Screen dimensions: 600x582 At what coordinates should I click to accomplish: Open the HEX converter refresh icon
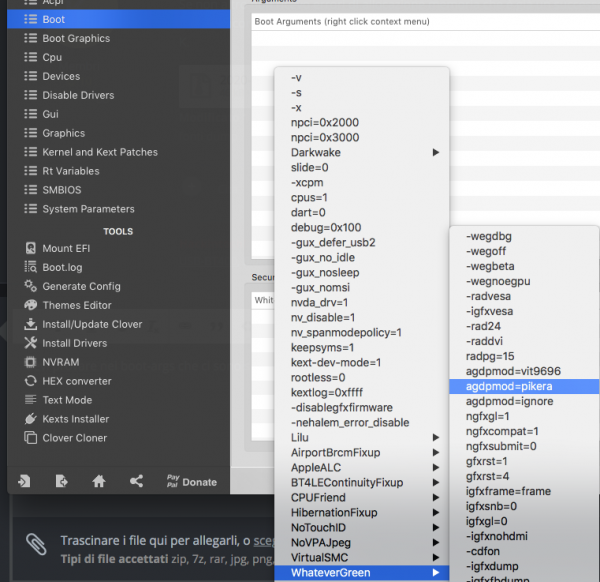click(x=31, y=381)
